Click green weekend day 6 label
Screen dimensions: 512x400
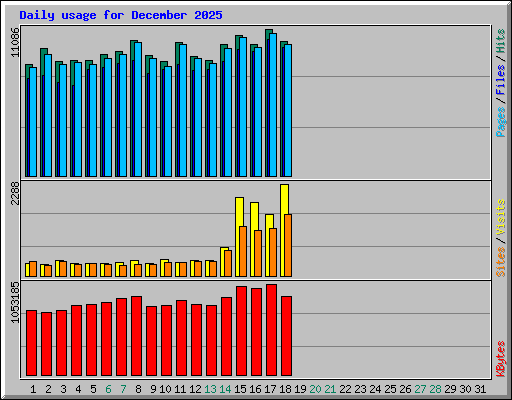(x=108, y=389)
